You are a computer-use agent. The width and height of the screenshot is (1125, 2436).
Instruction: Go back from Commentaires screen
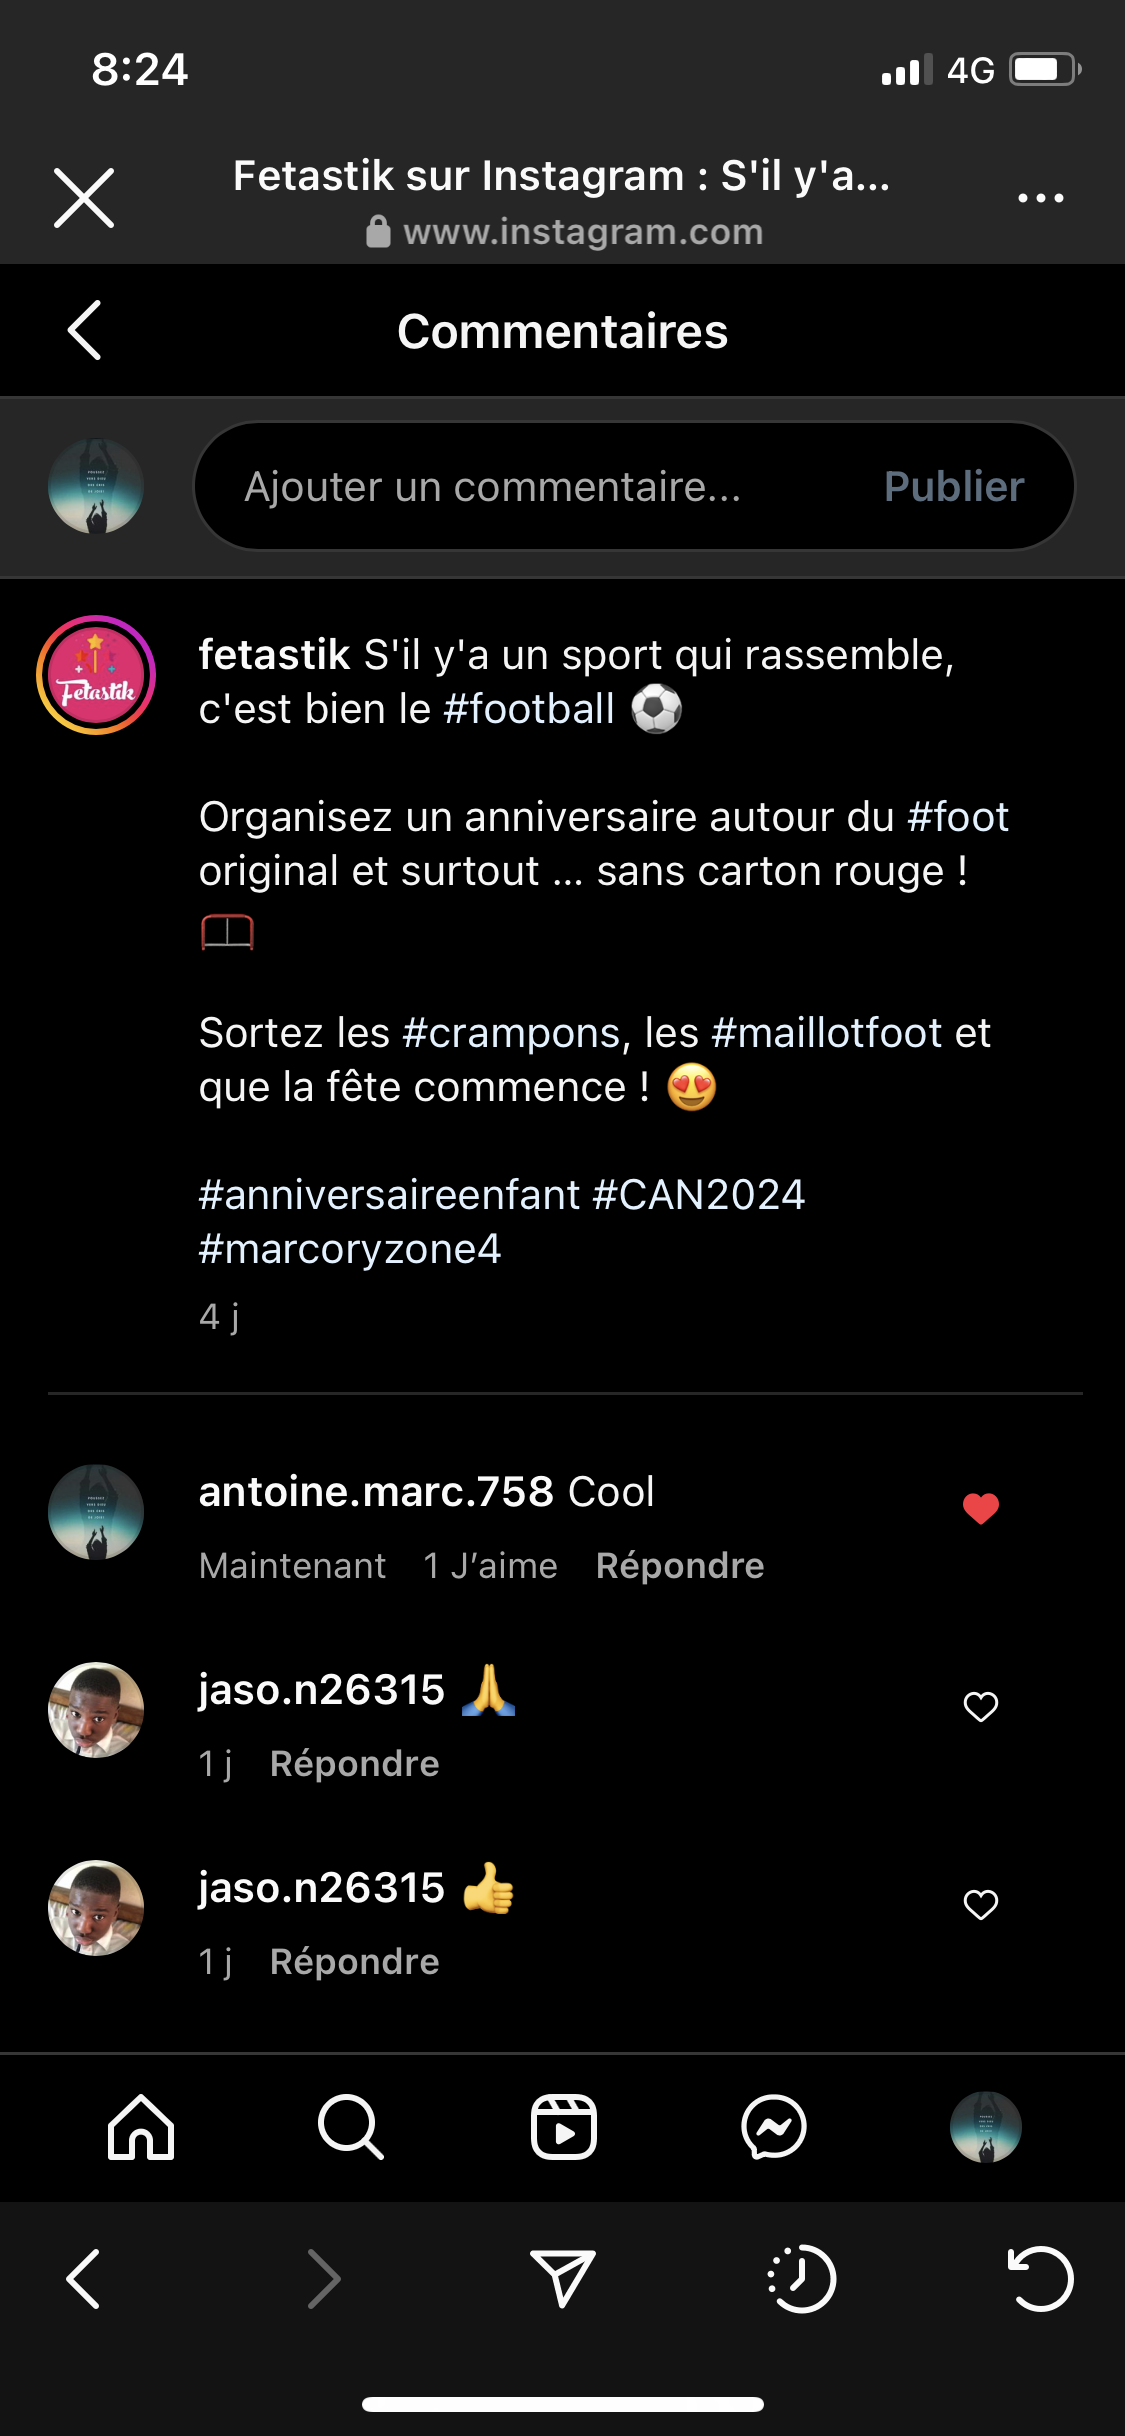tap(85, 330)
